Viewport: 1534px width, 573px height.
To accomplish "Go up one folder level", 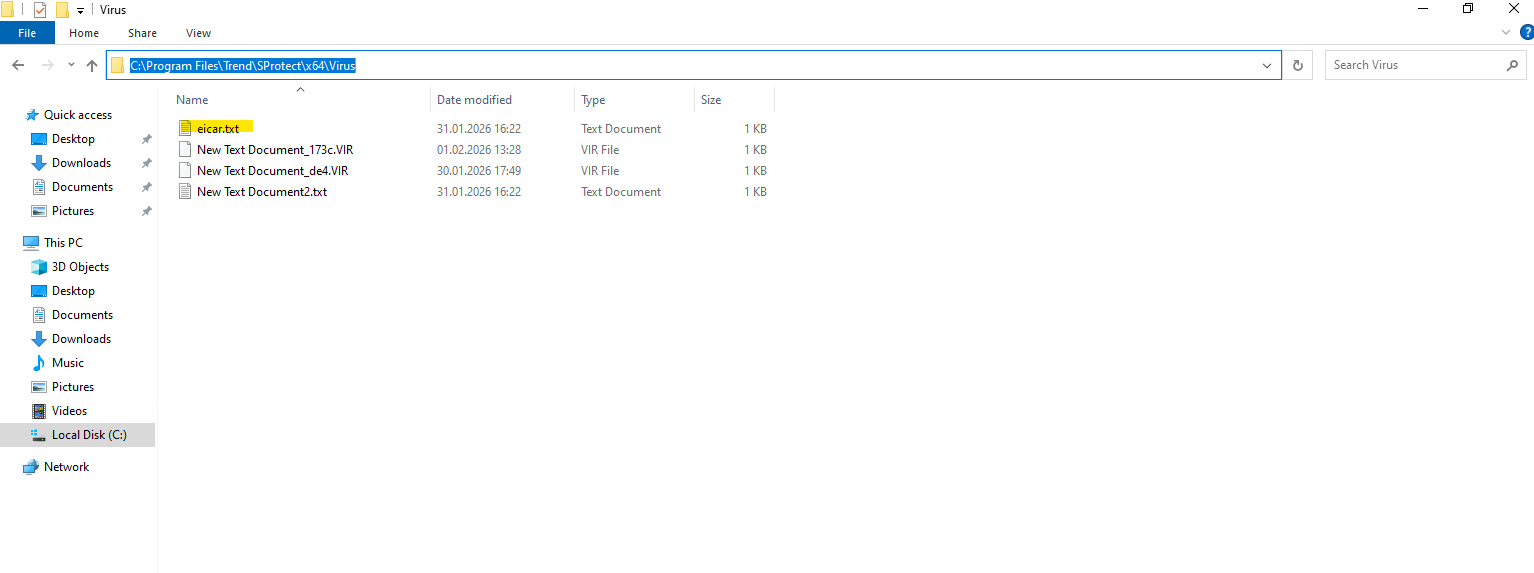I will pyautogui.click(x=92, y=65).
